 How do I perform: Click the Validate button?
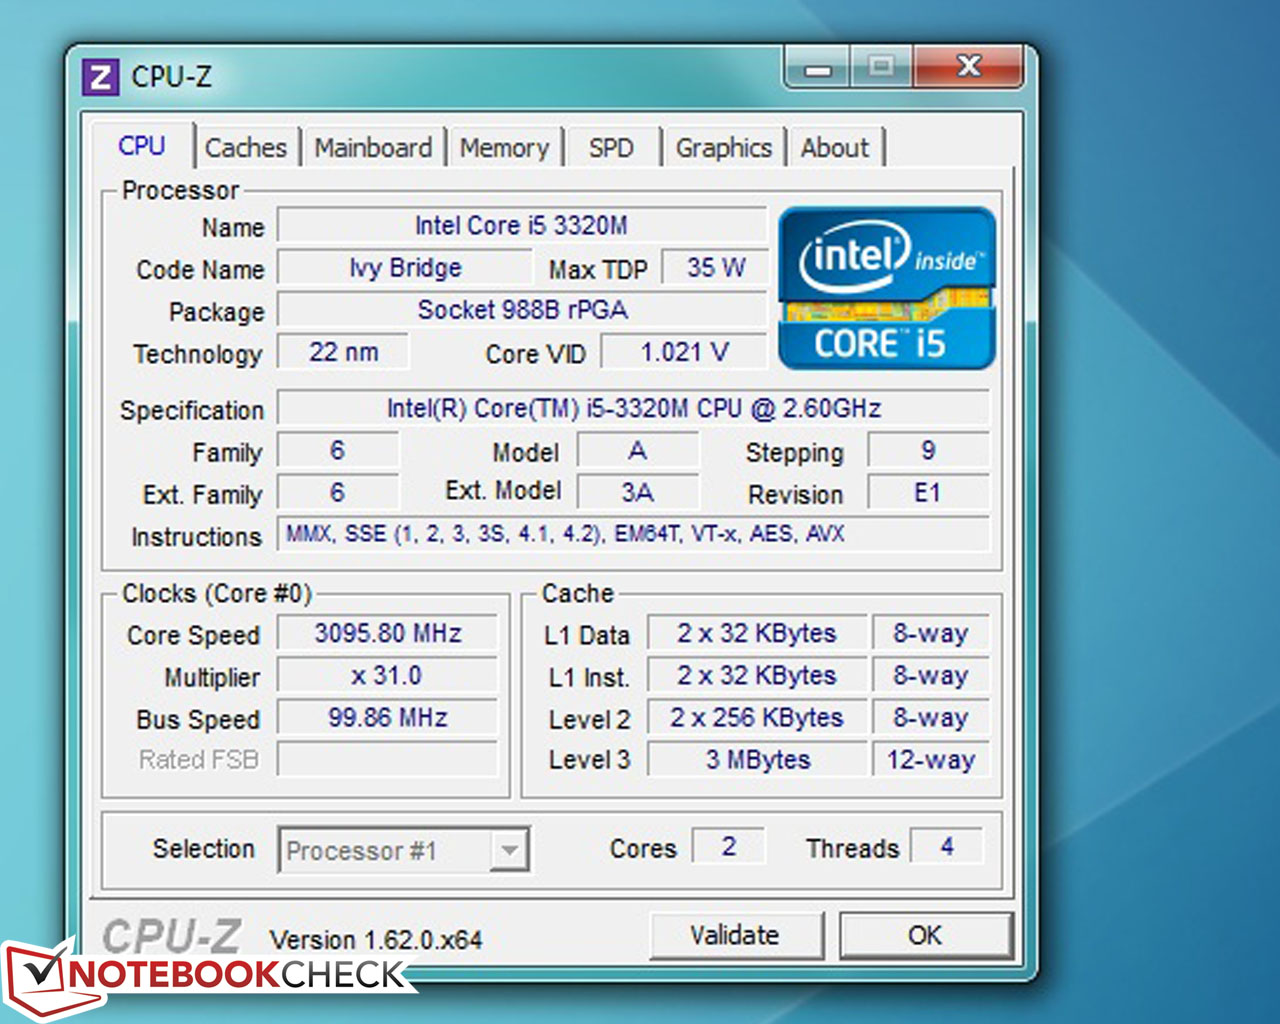[736, 936]
